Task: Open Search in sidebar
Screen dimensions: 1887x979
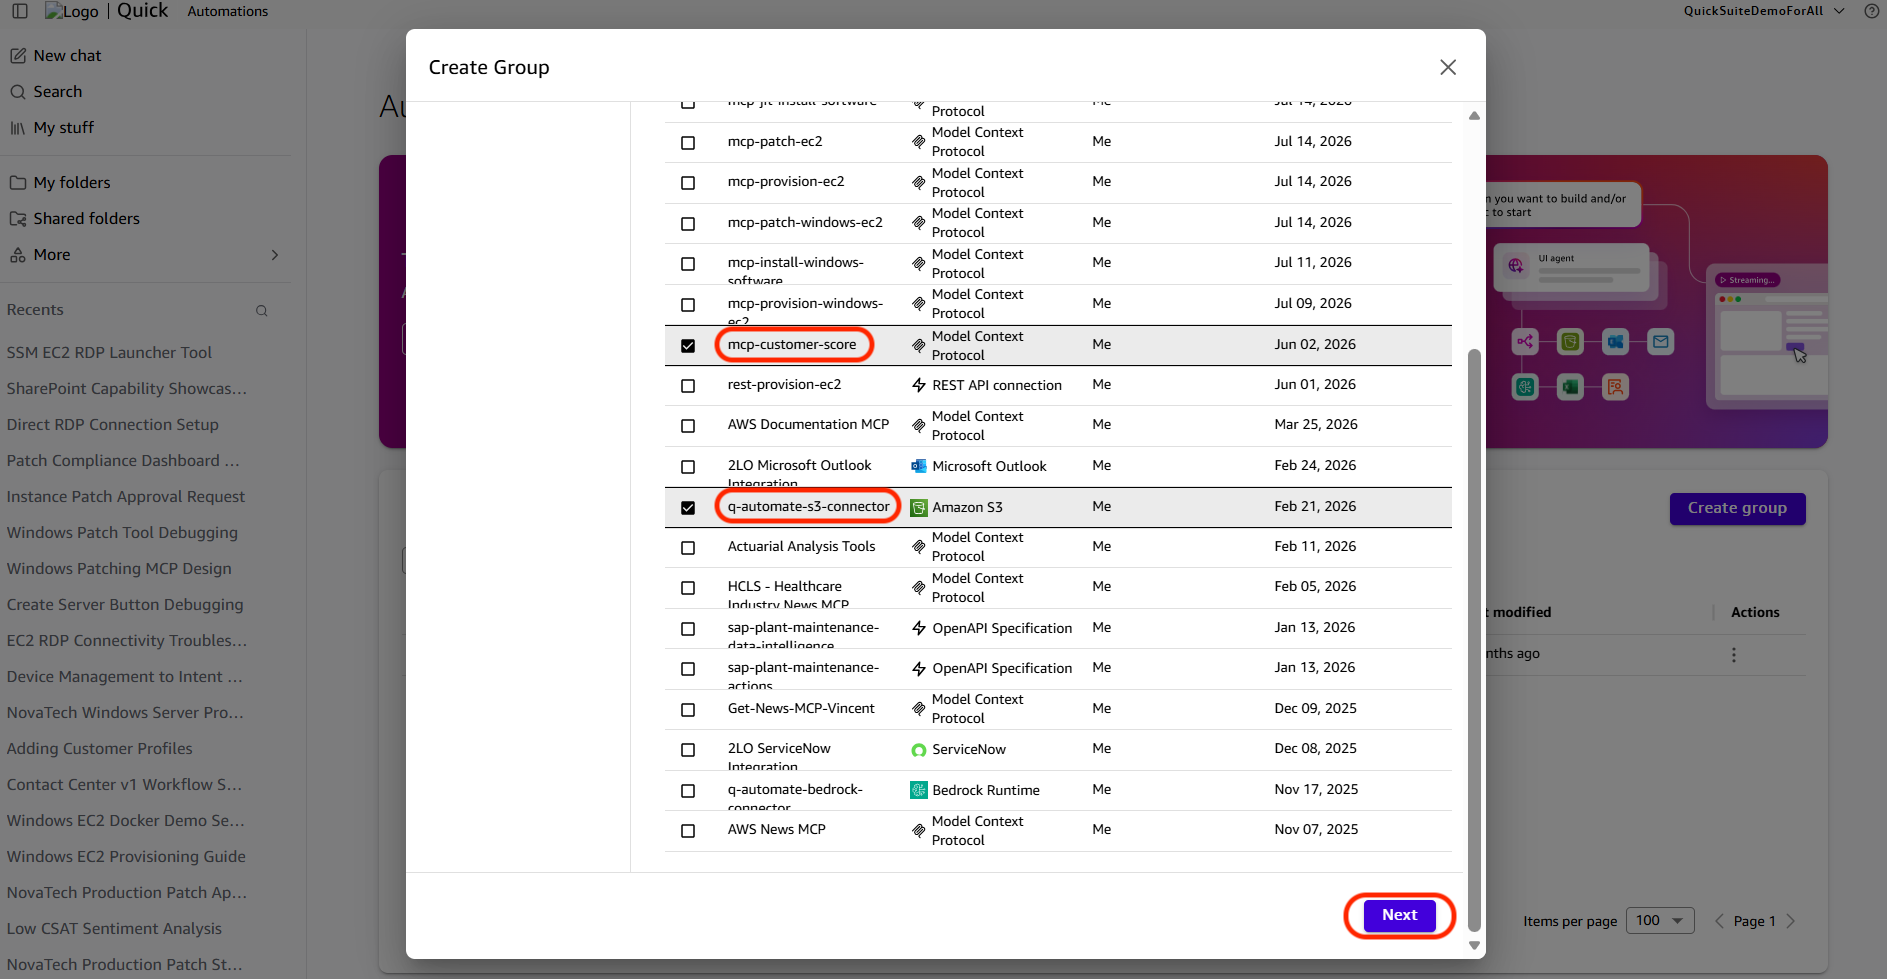Action: [x=58, y=92]
